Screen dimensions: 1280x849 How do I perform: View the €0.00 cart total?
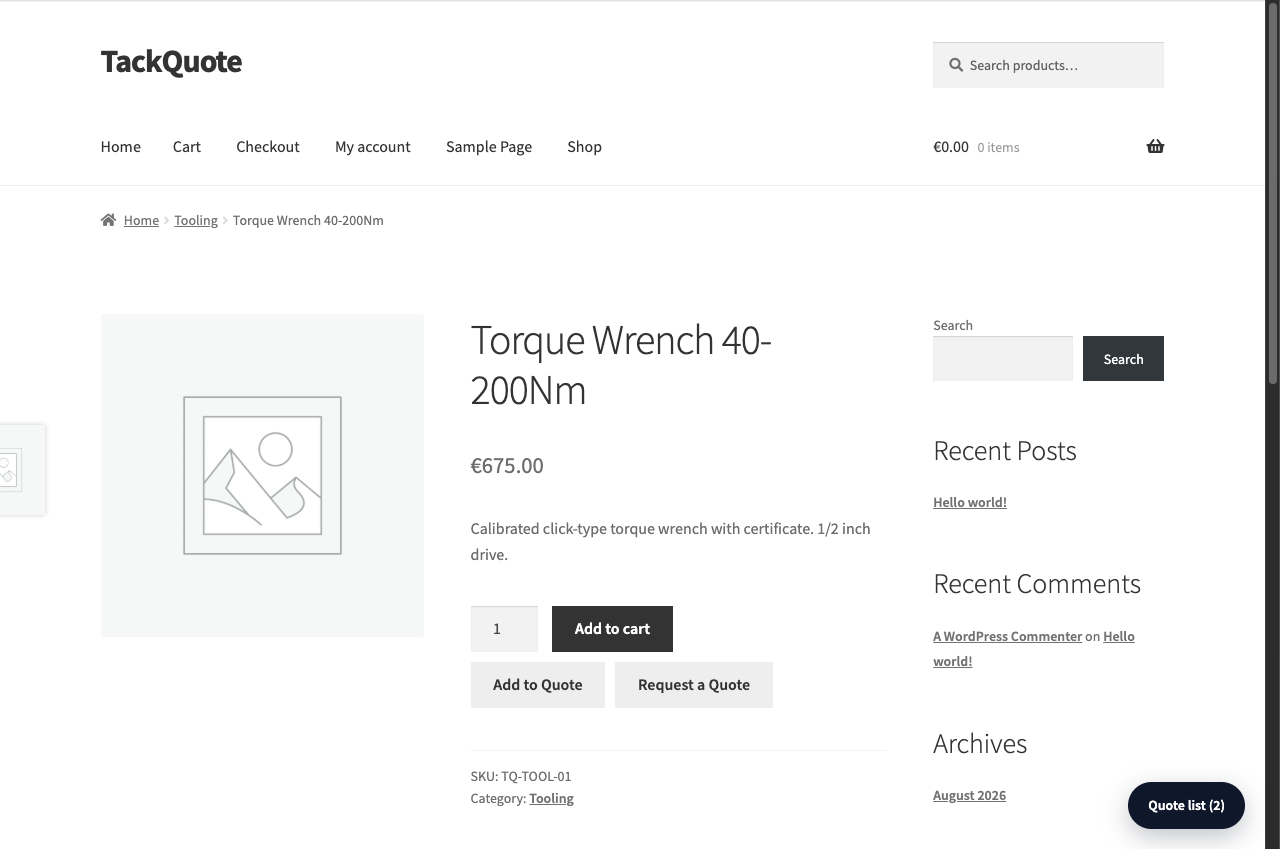pos(951,147)
